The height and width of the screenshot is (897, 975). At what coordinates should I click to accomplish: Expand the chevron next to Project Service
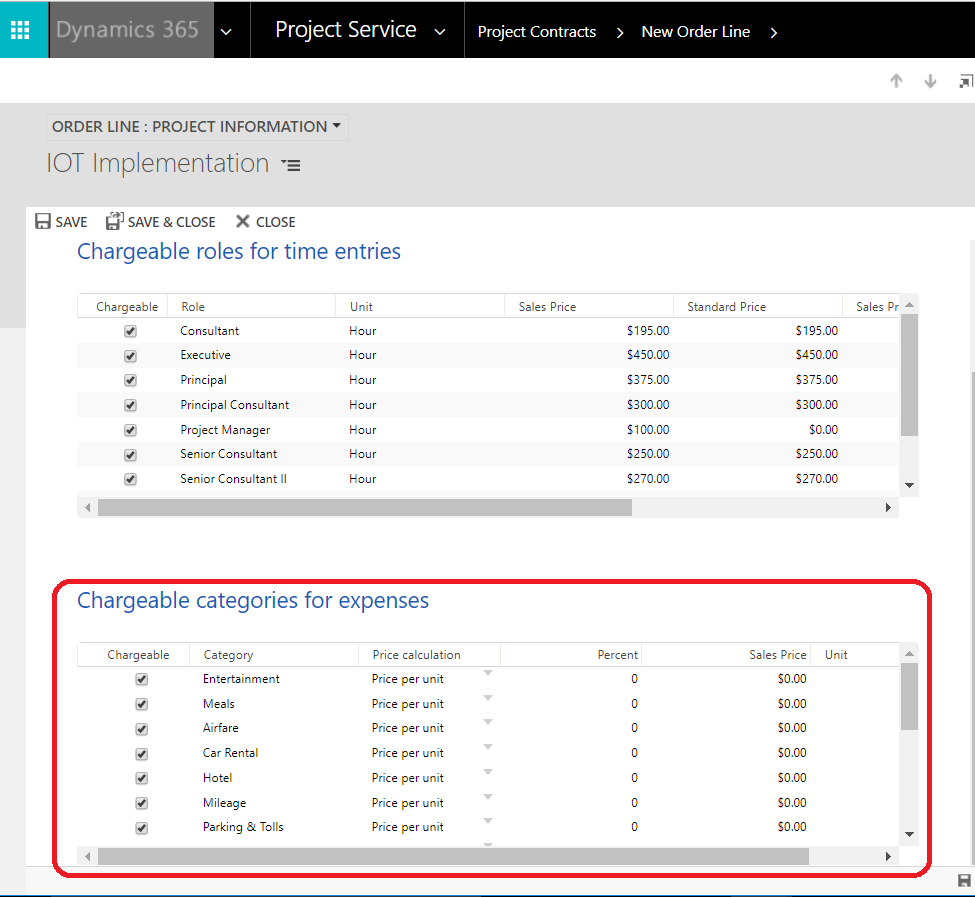point(440,32)
